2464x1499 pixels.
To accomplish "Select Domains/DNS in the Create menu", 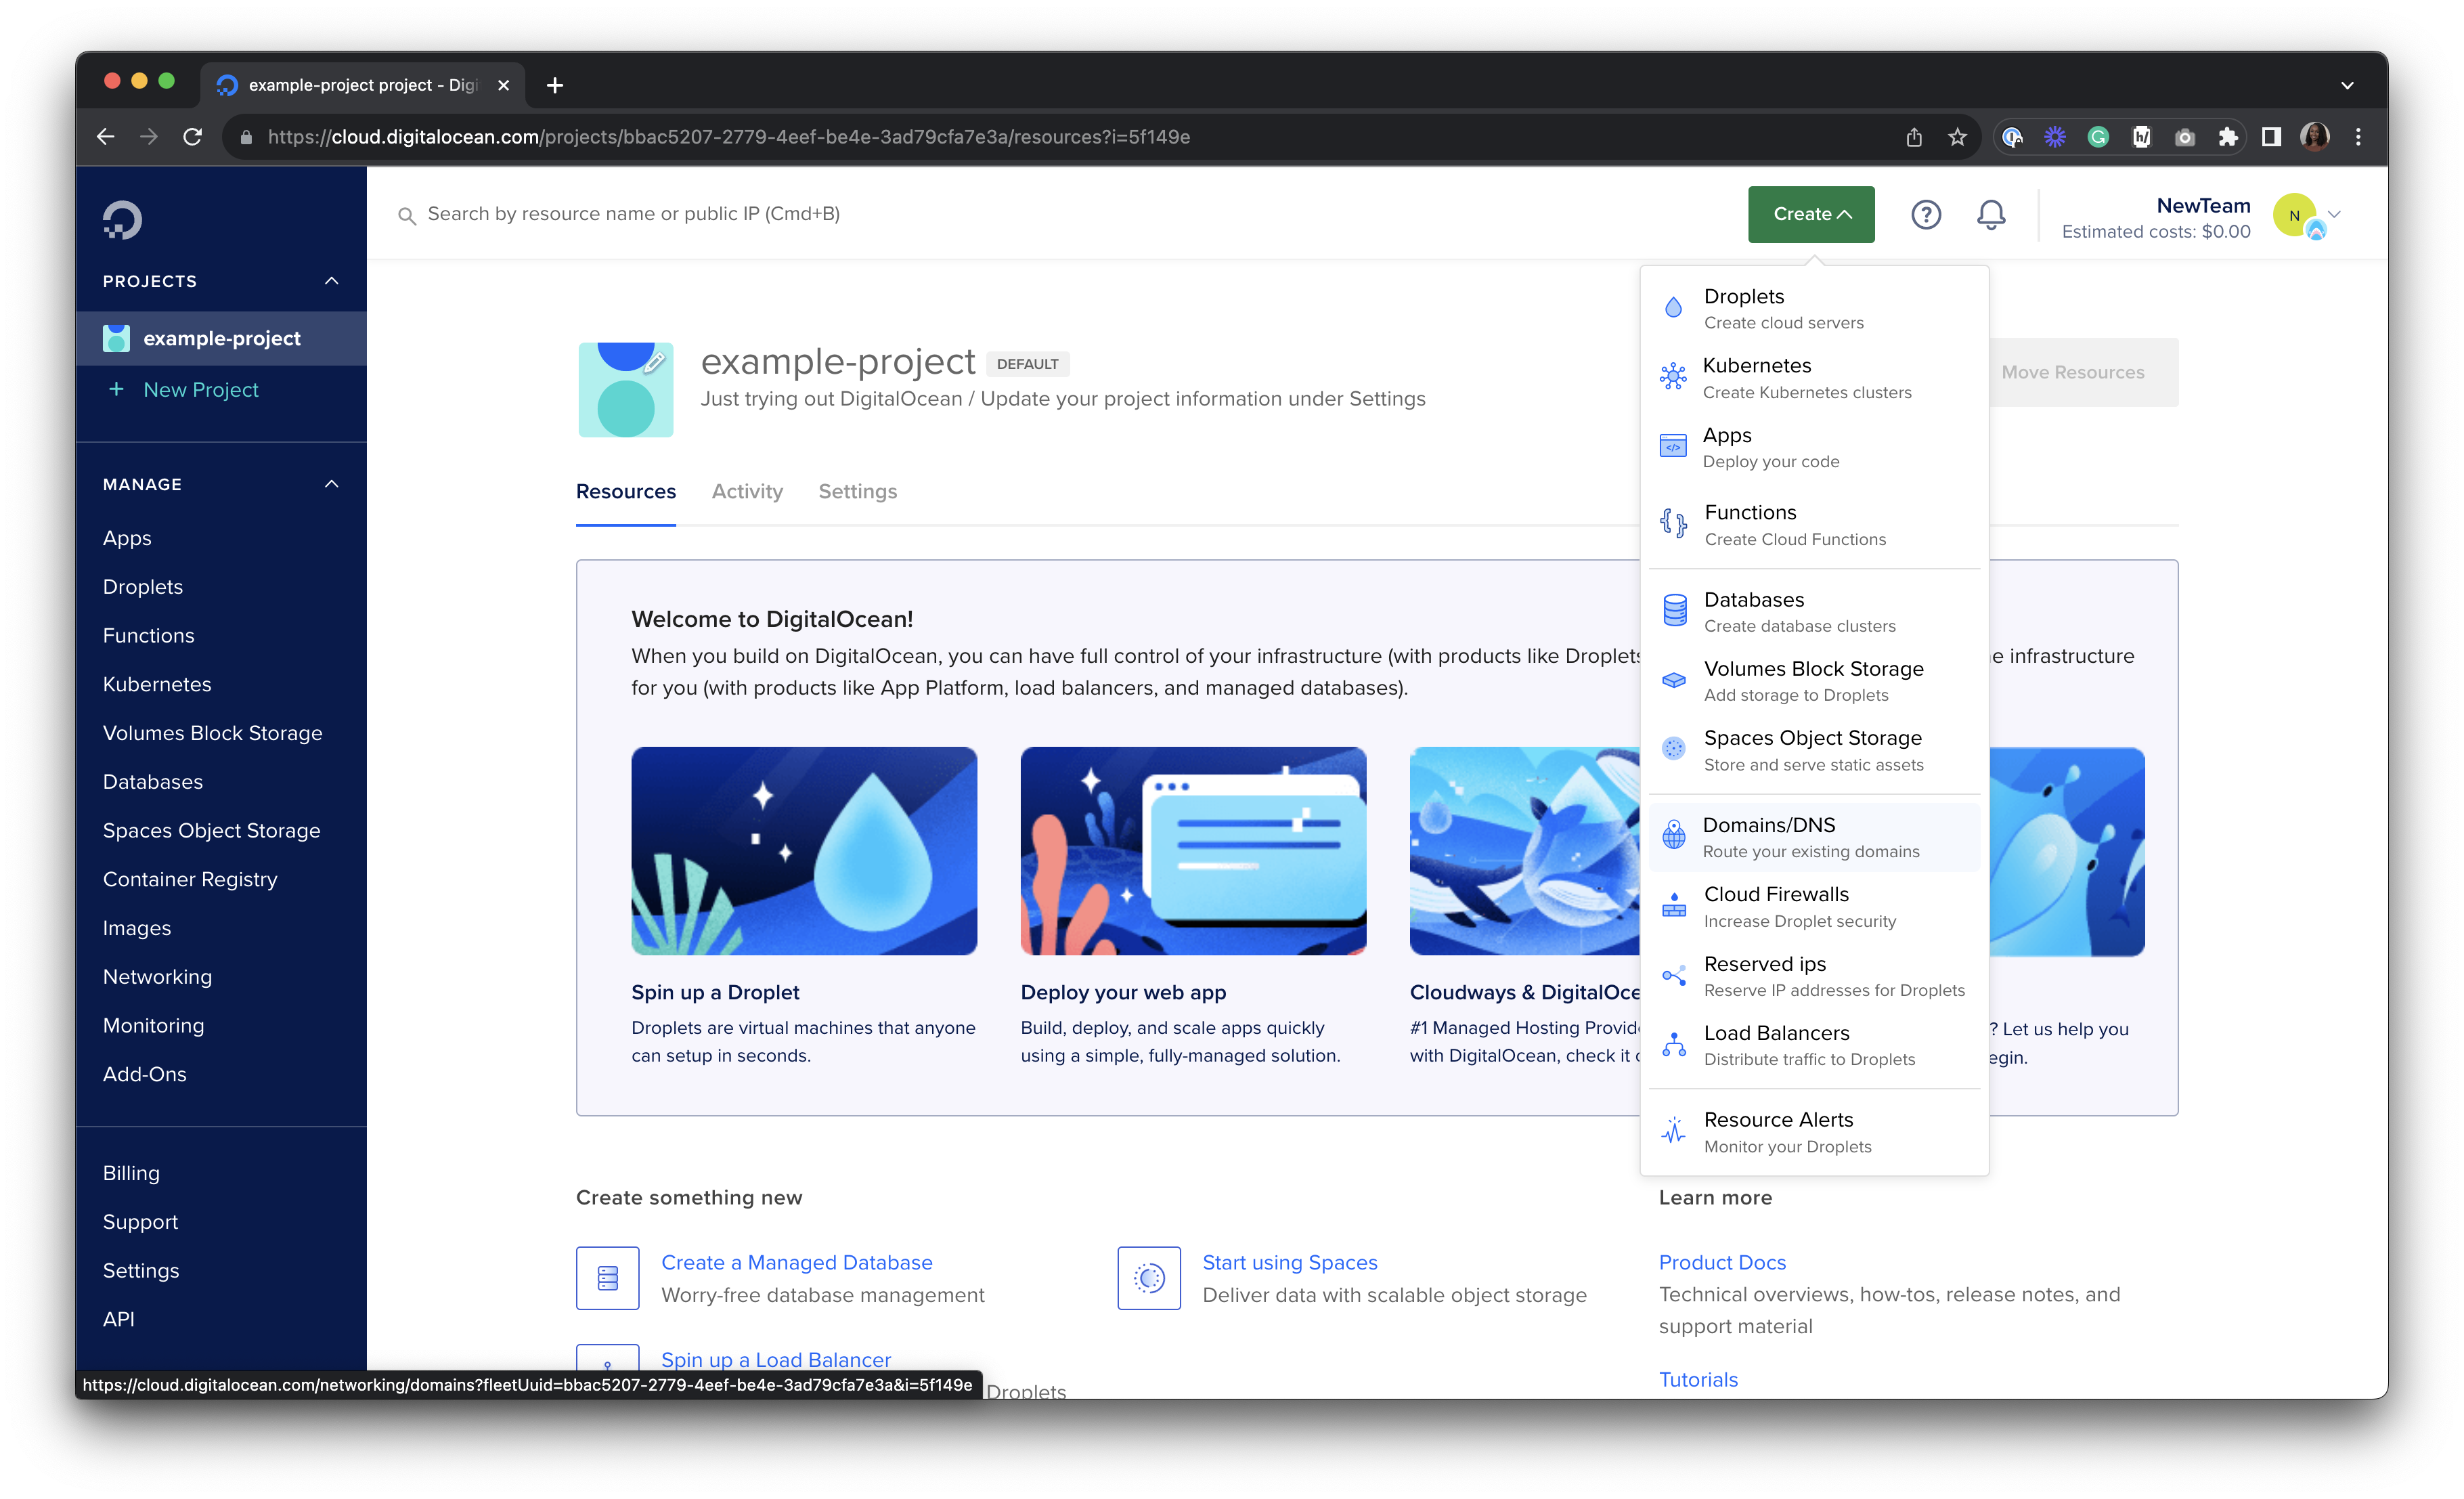I will (1814, 837).
